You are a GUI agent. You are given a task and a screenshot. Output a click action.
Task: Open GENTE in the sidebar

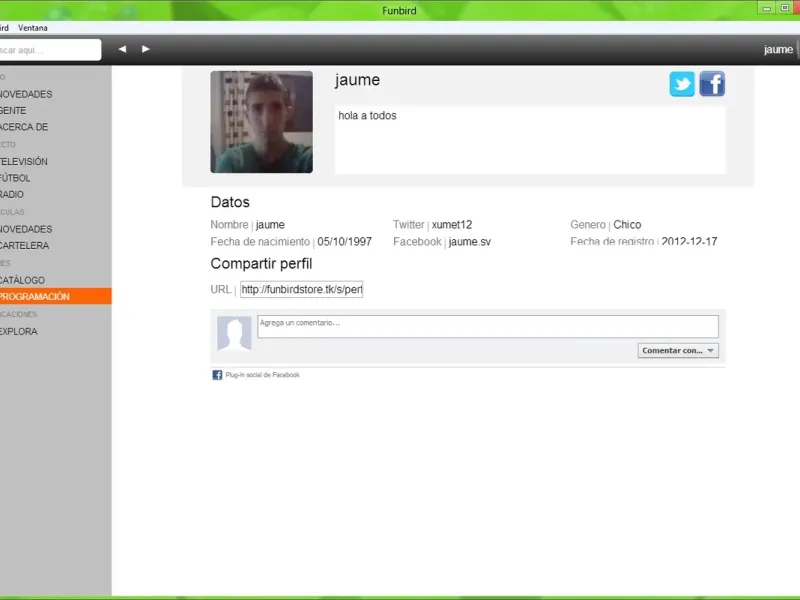click(x=13, y=111)
